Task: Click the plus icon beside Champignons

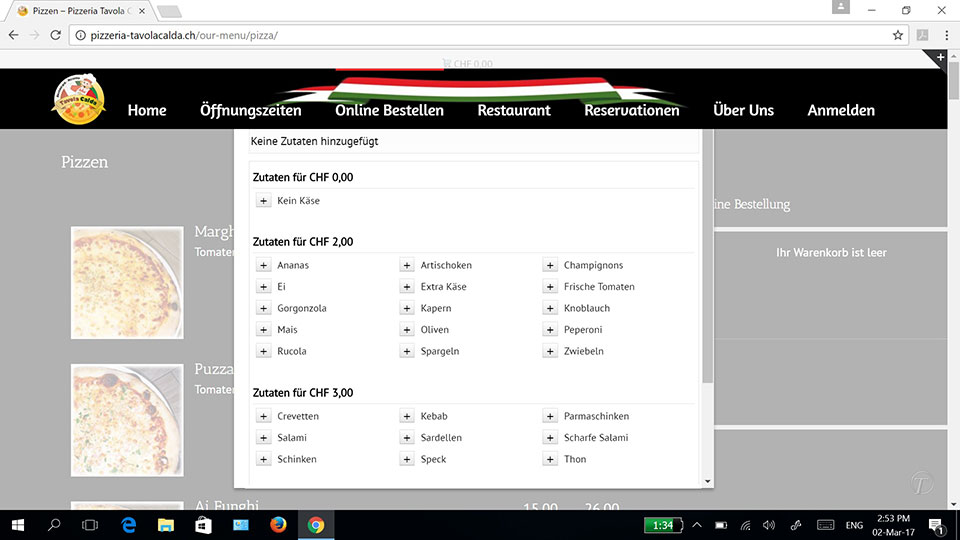Action: [x=551, y=265]
